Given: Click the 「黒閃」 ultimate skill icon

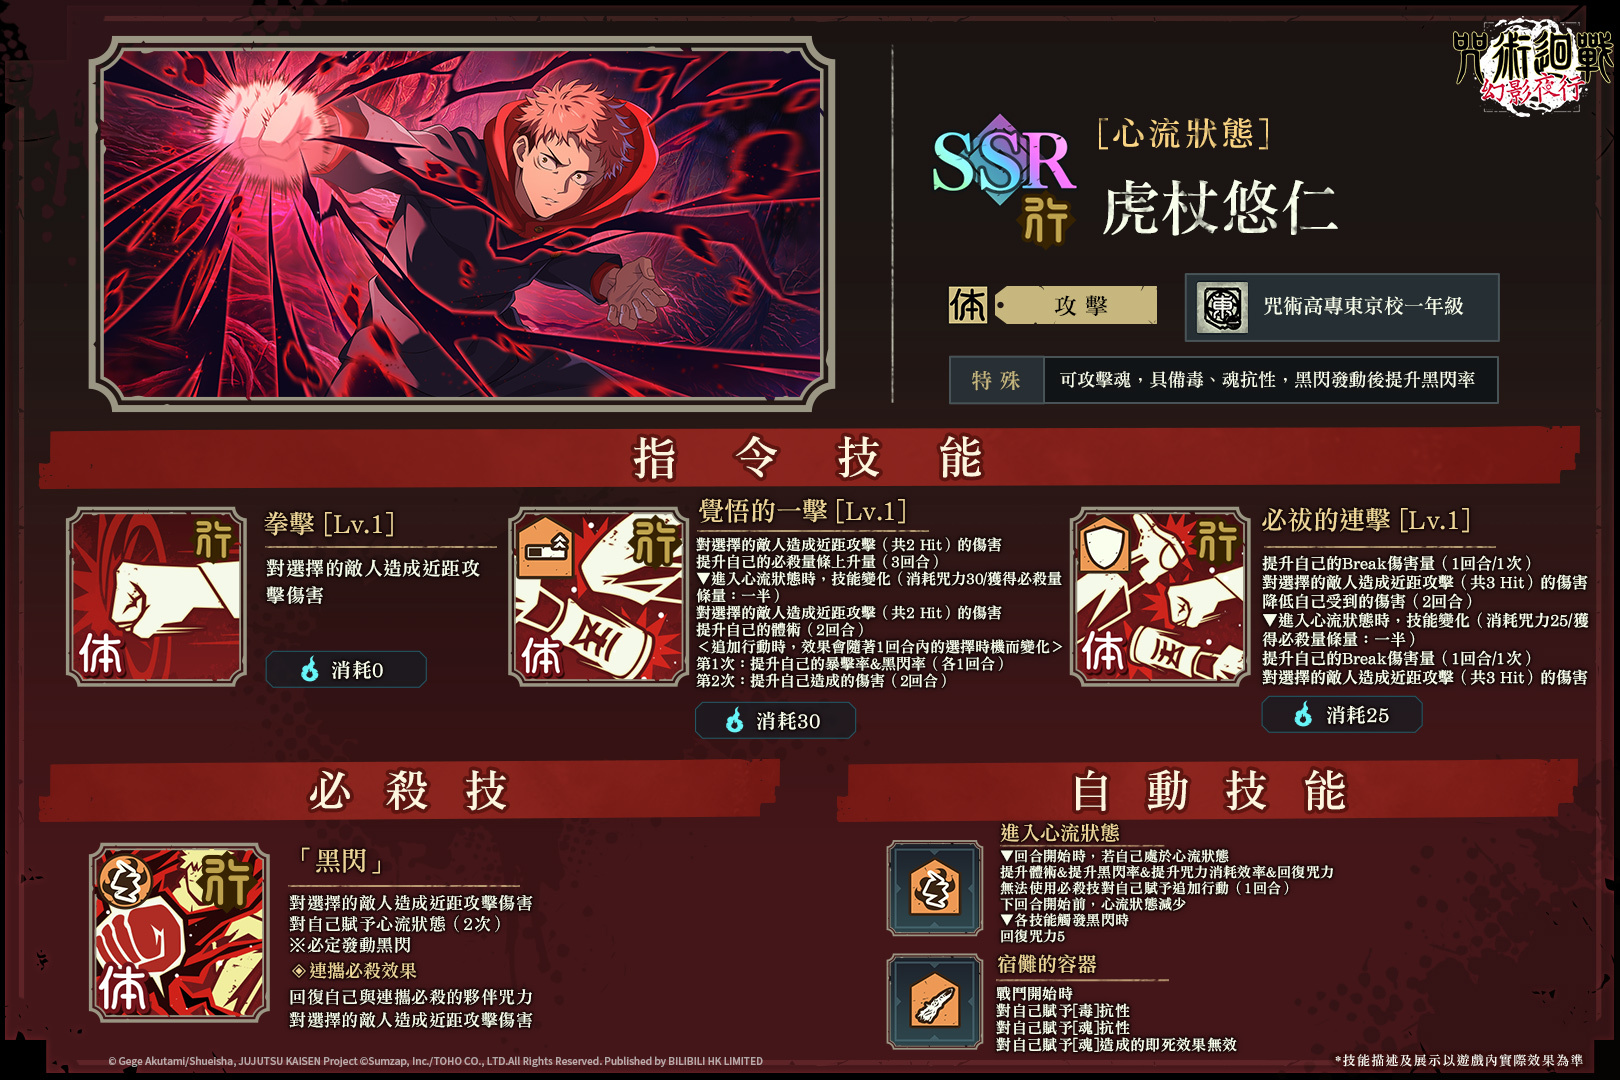Looking at the screenshot, I should coord(179,933).
